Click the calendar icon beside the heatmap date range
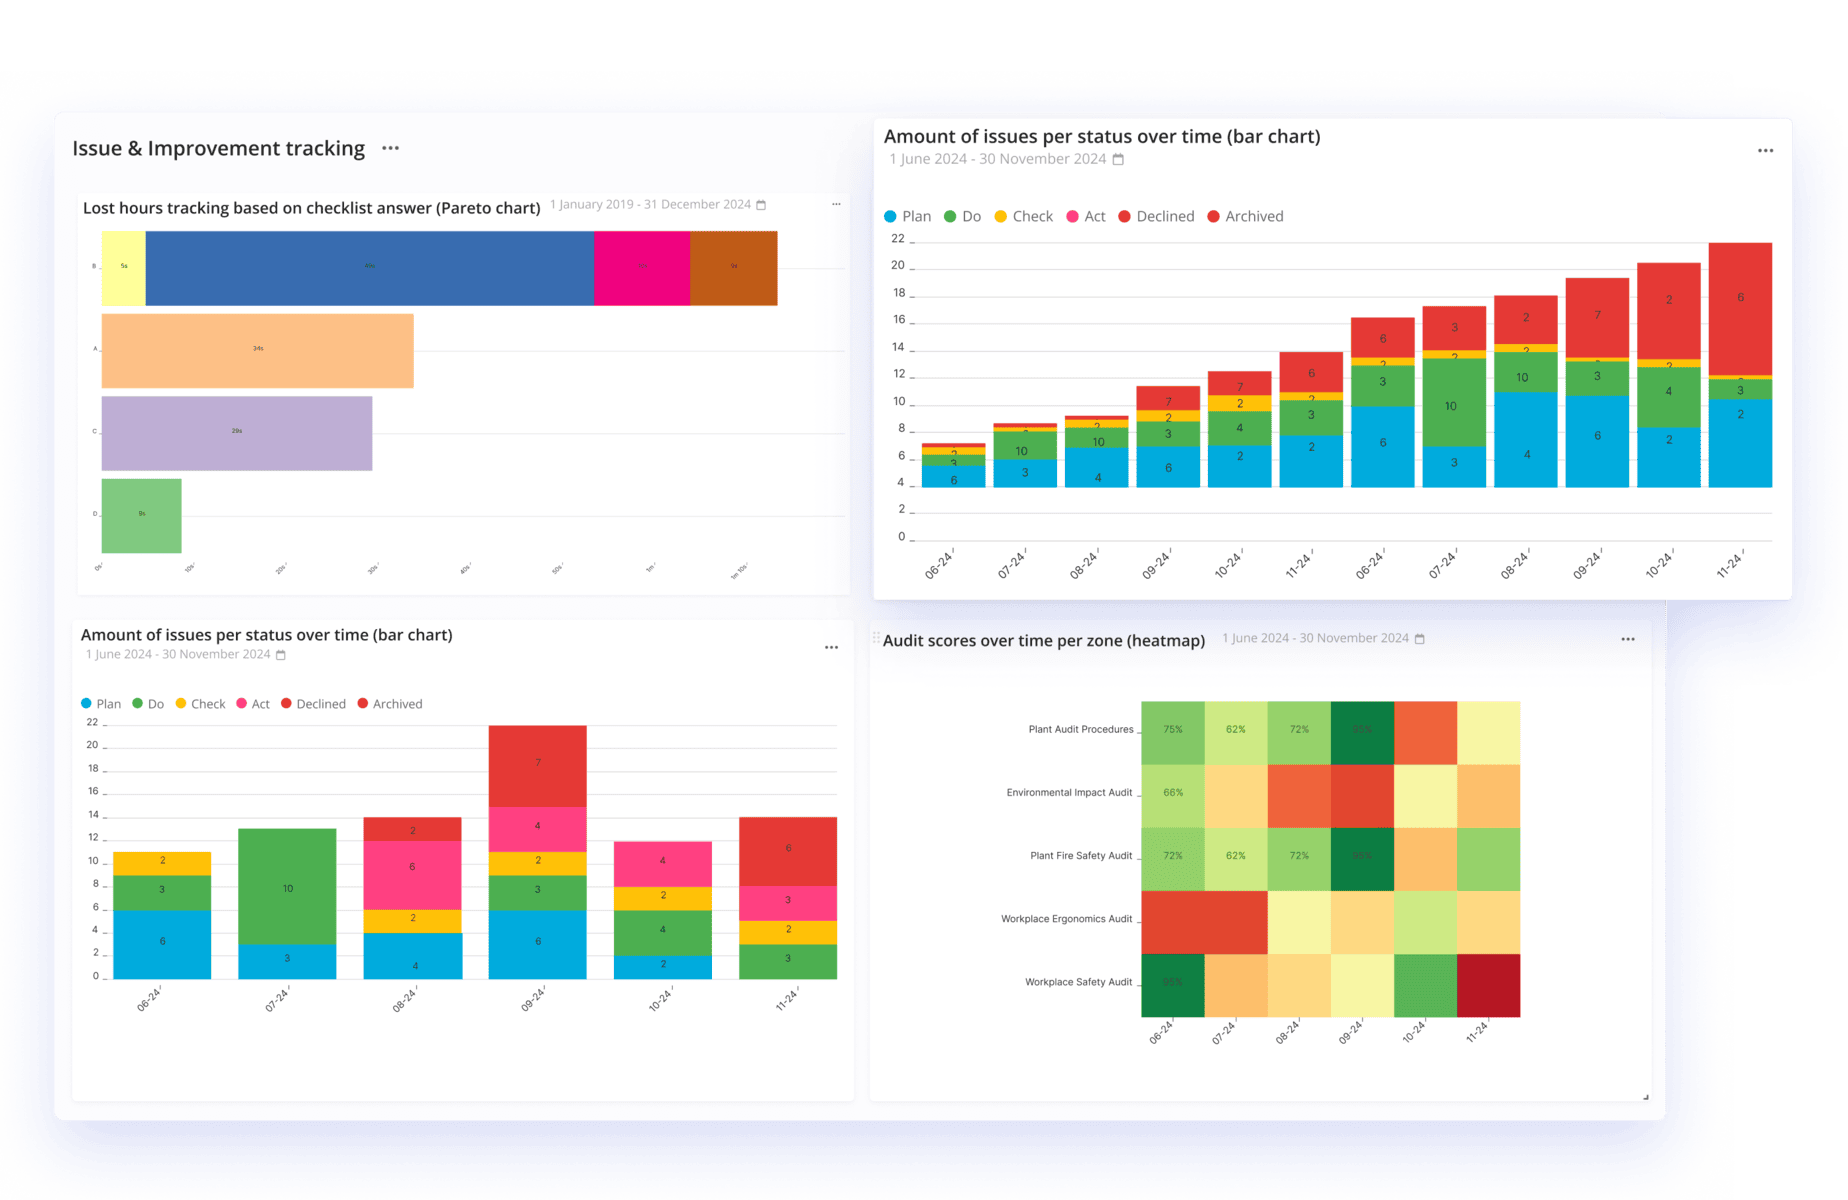 [x=1419, y=639]
